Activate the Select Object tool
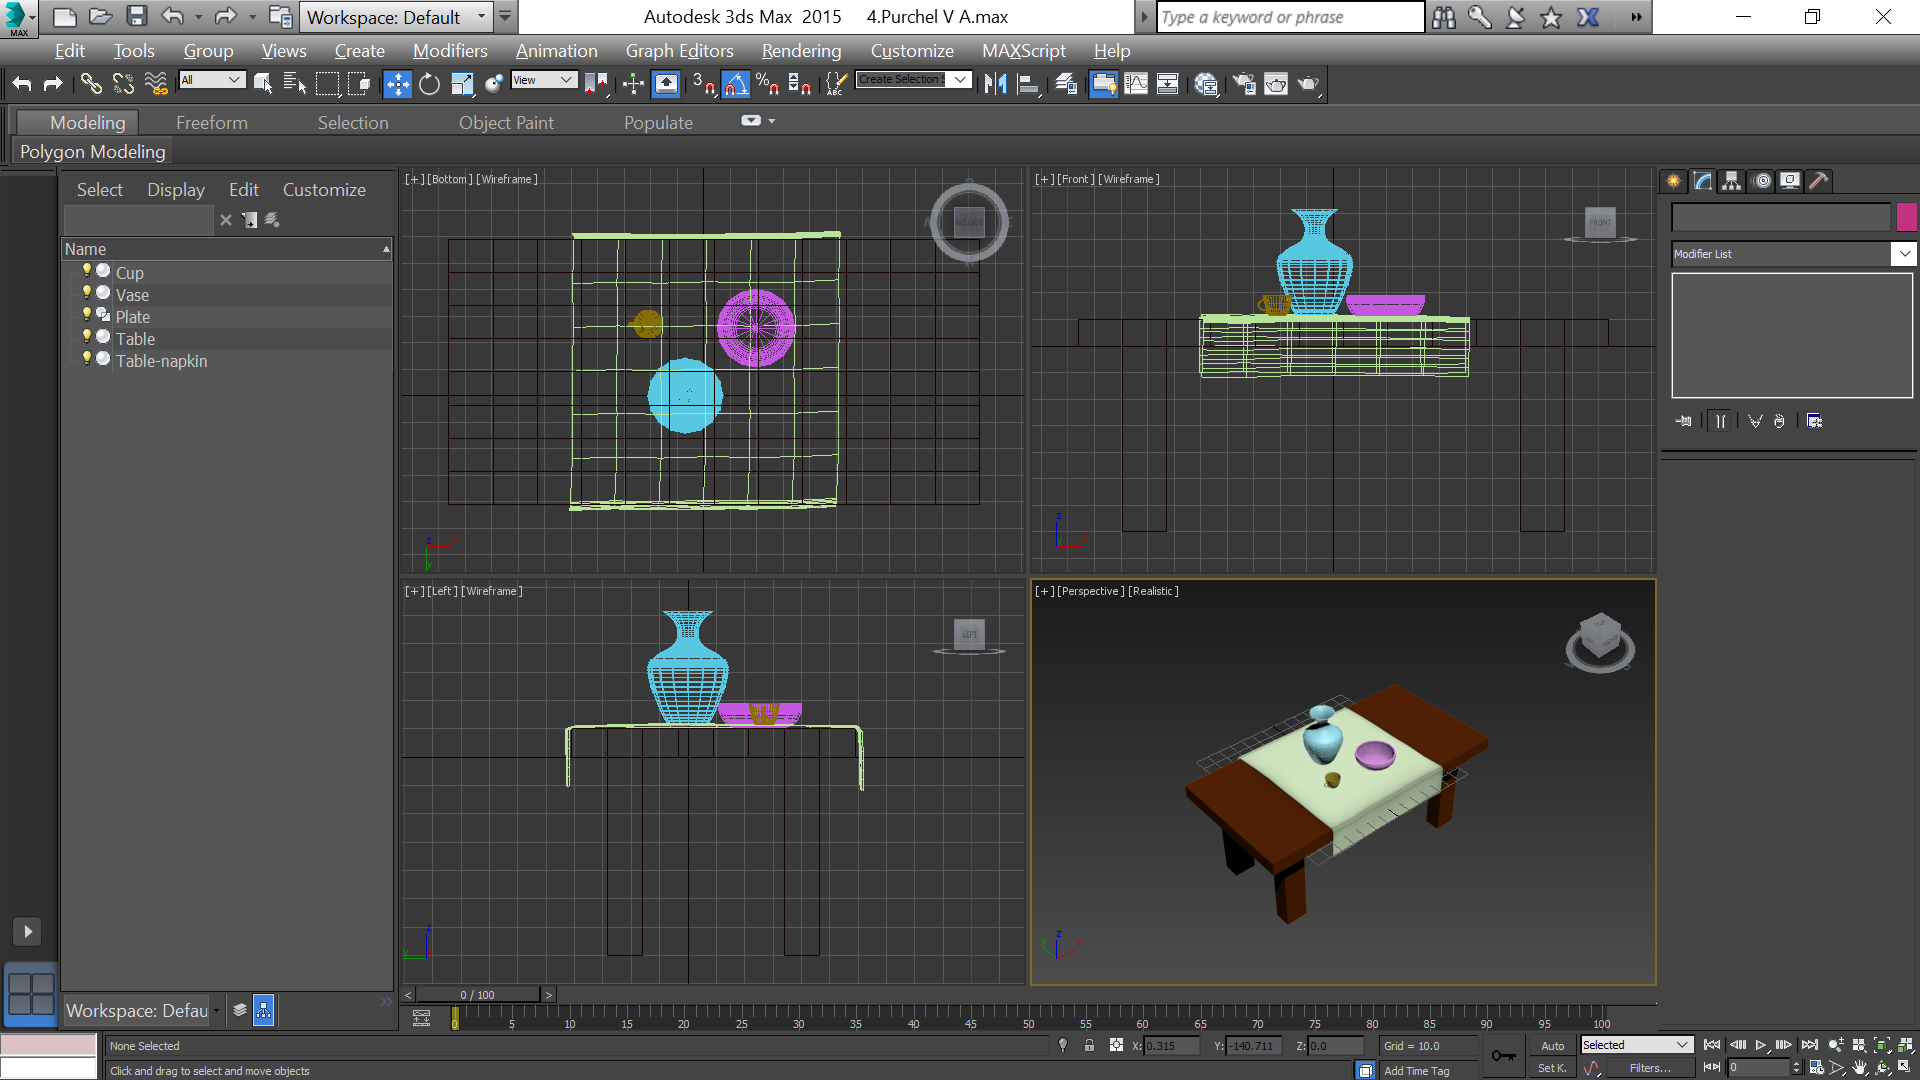Screen dimensions: 1920x1080 [x=263, y=84]
